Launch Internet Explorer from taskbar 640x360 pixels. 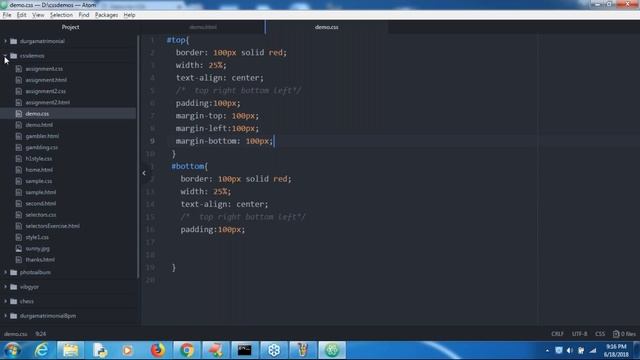41,350
